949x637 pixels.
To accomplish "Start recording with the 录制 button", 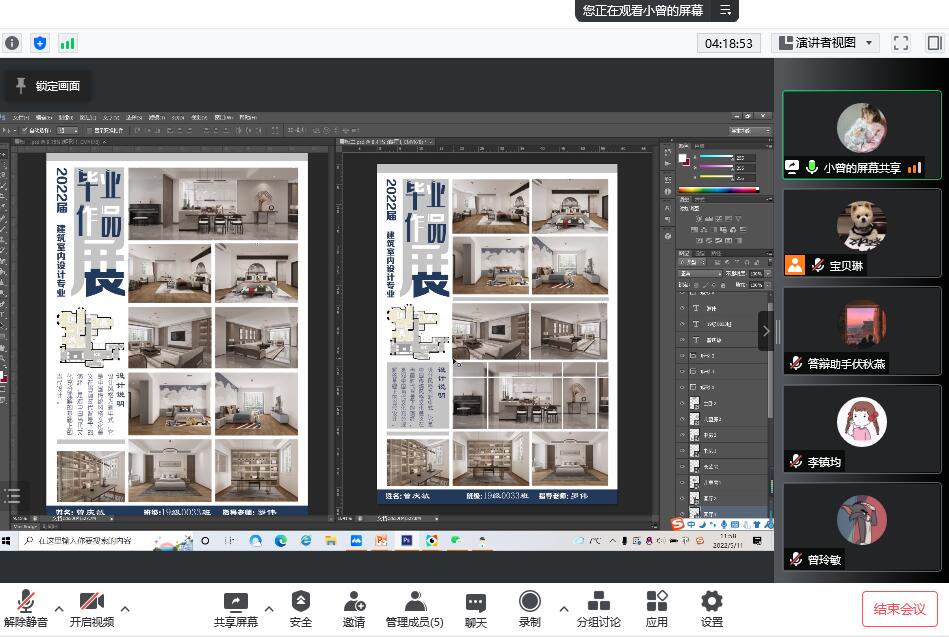I will click(x=530, y=601).
